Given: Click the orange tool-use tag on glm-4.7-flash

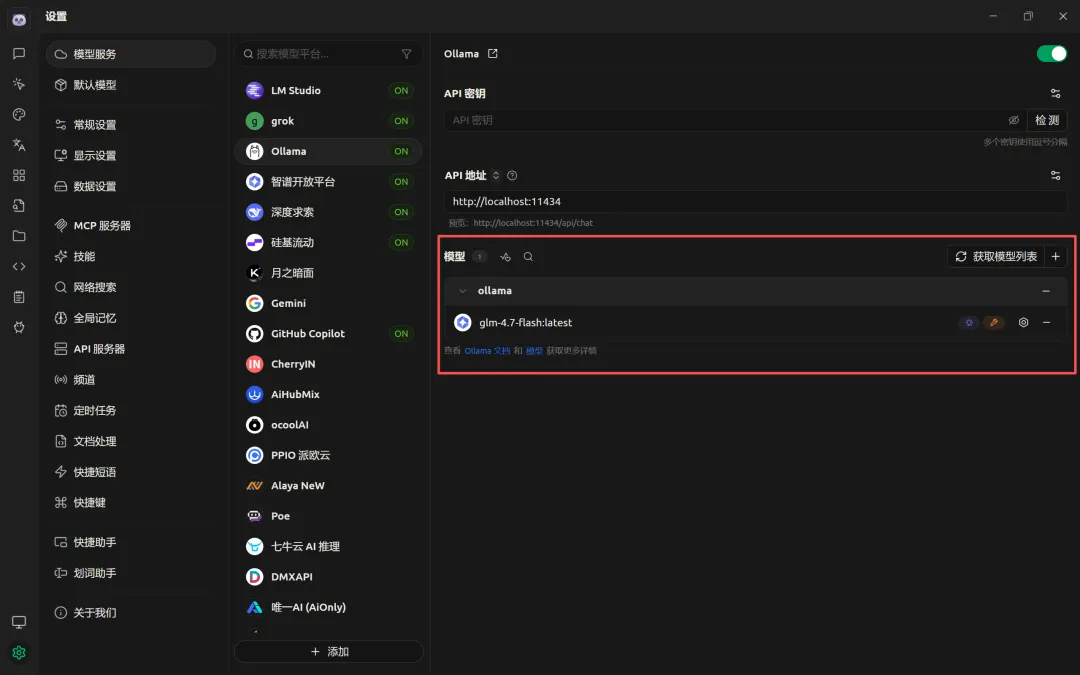Looking at the screenshot, I should click(993, 322).
